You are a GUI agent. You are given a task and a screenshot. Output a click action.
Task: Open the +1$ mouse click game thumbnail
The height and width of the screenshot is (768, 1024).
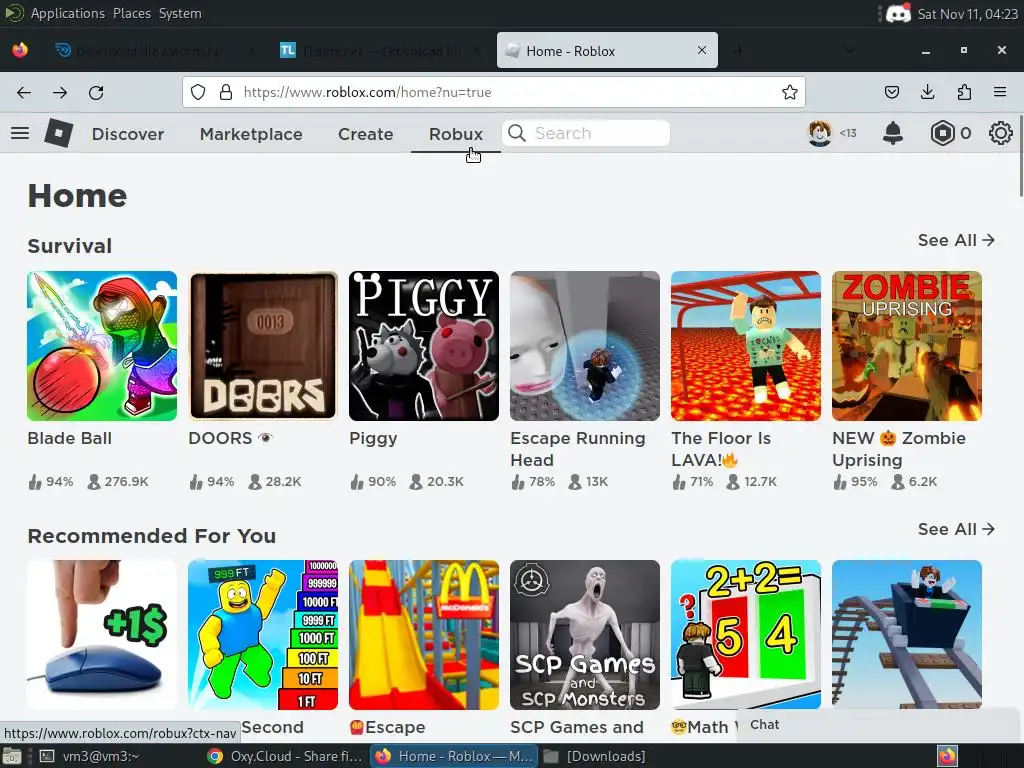102,635
